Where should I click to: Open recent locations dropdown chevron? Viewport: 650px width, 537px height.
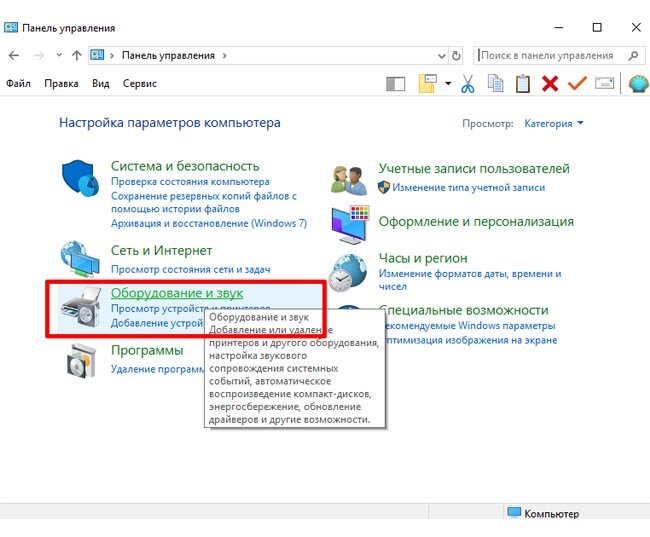tap(59, 55)
